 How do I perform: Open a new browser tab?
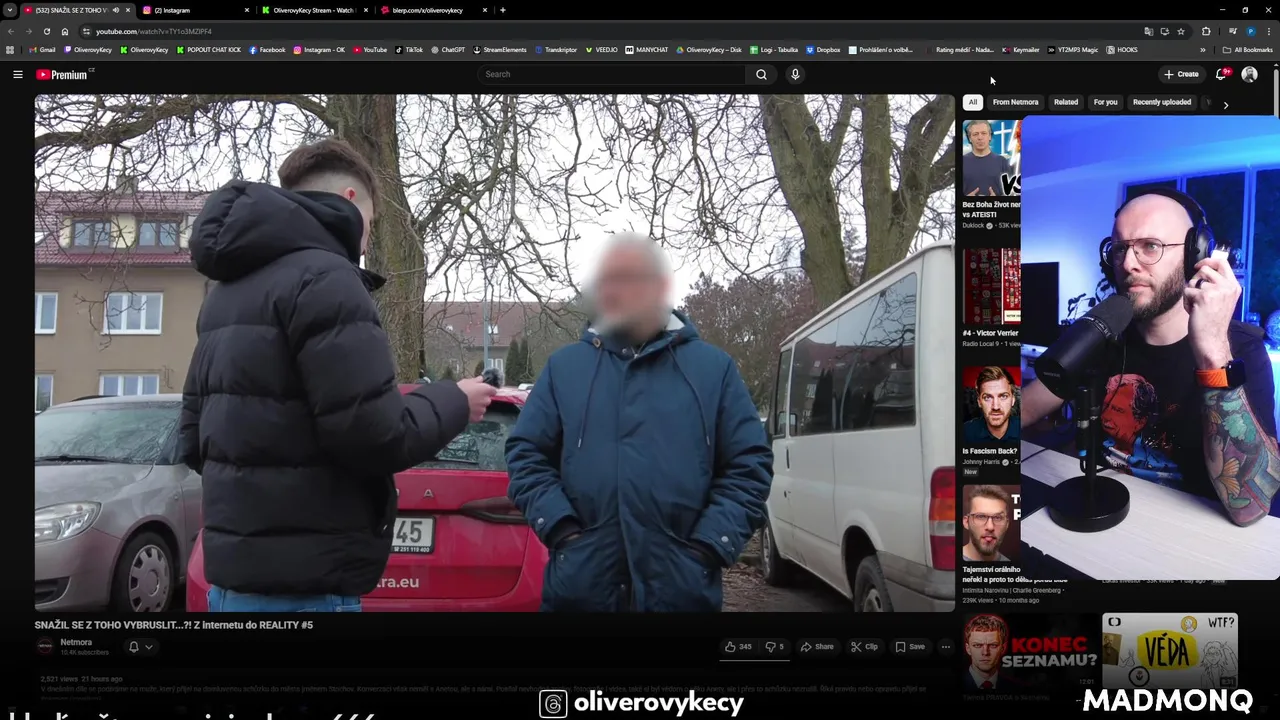[x=502, y=10]
